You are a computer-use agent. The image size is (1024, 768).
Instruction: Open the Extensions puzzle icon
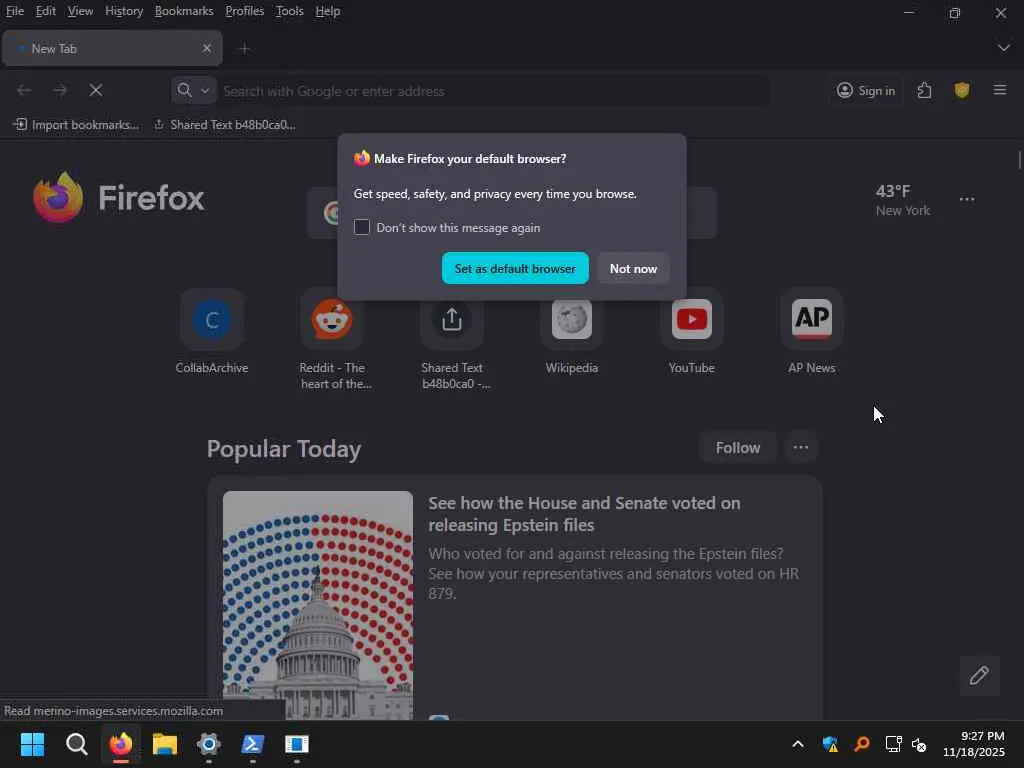925,91
